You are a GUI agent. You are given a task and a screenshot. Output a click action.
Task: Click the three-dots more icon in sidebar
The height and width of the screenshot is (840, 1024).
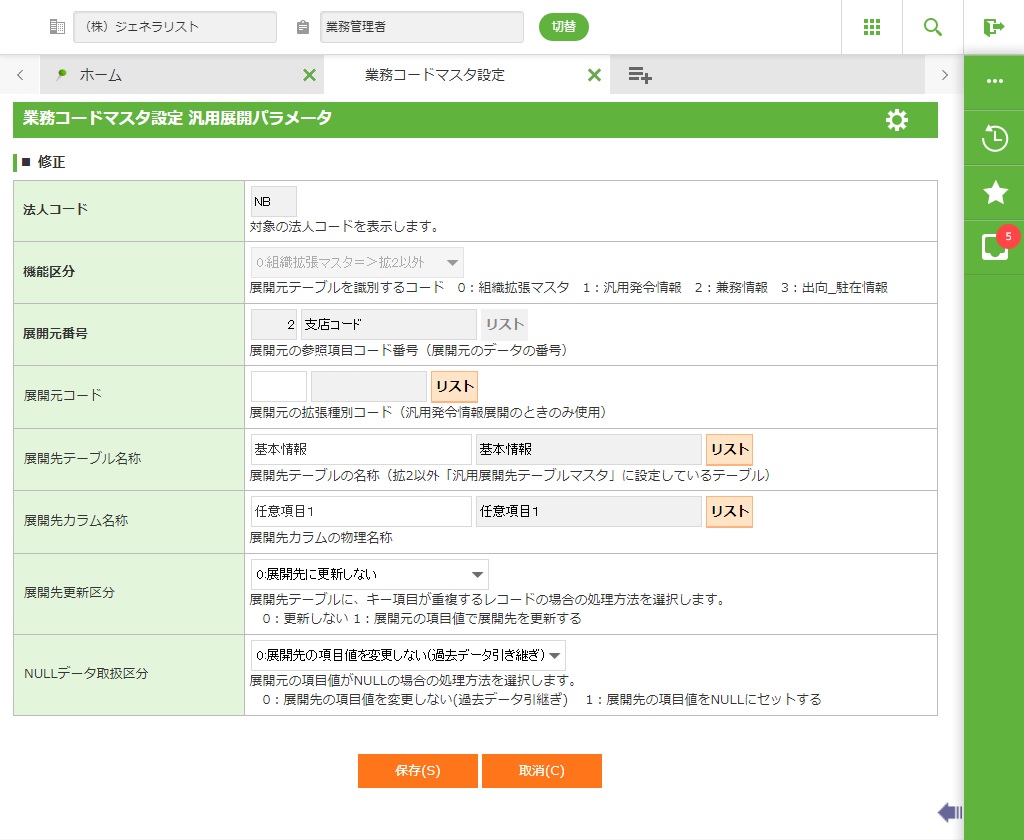click(994, 81)
